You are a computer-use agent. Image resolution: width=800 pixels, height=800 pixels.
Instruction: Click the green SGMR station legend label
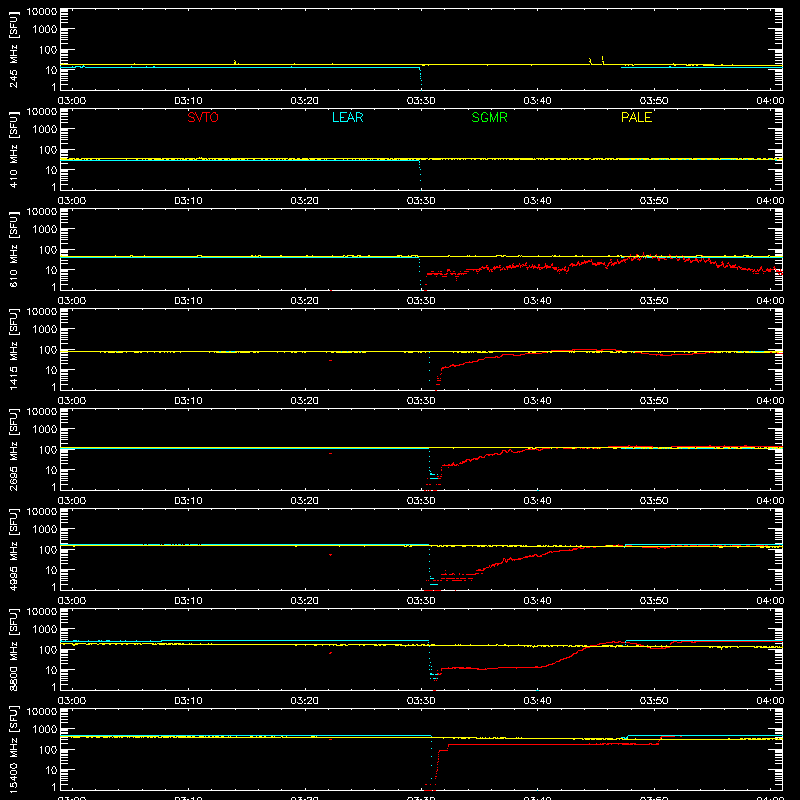pos(489,117)
